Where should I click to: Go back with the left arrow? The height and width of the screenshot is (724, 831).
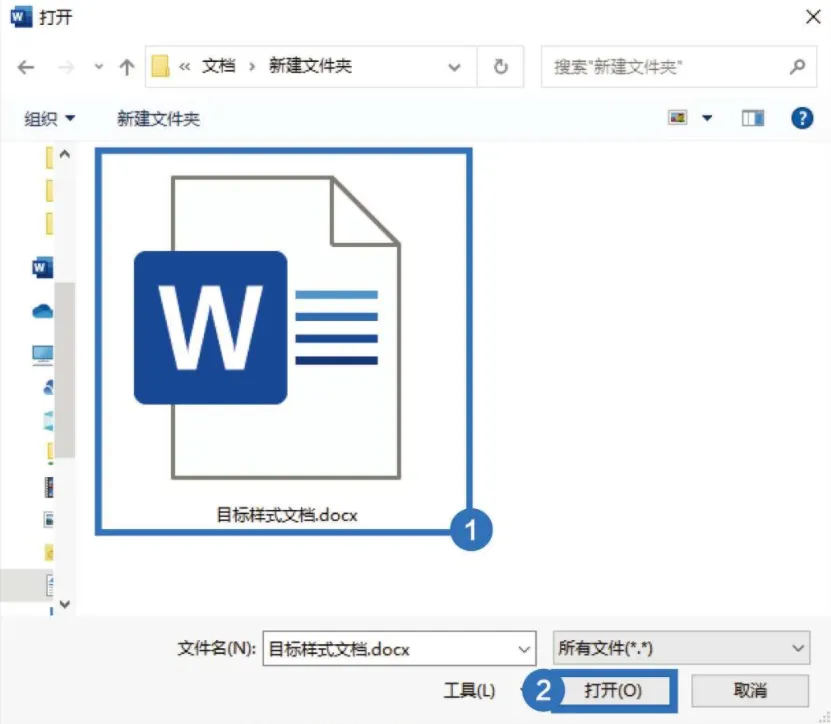(x=25, y=67)
